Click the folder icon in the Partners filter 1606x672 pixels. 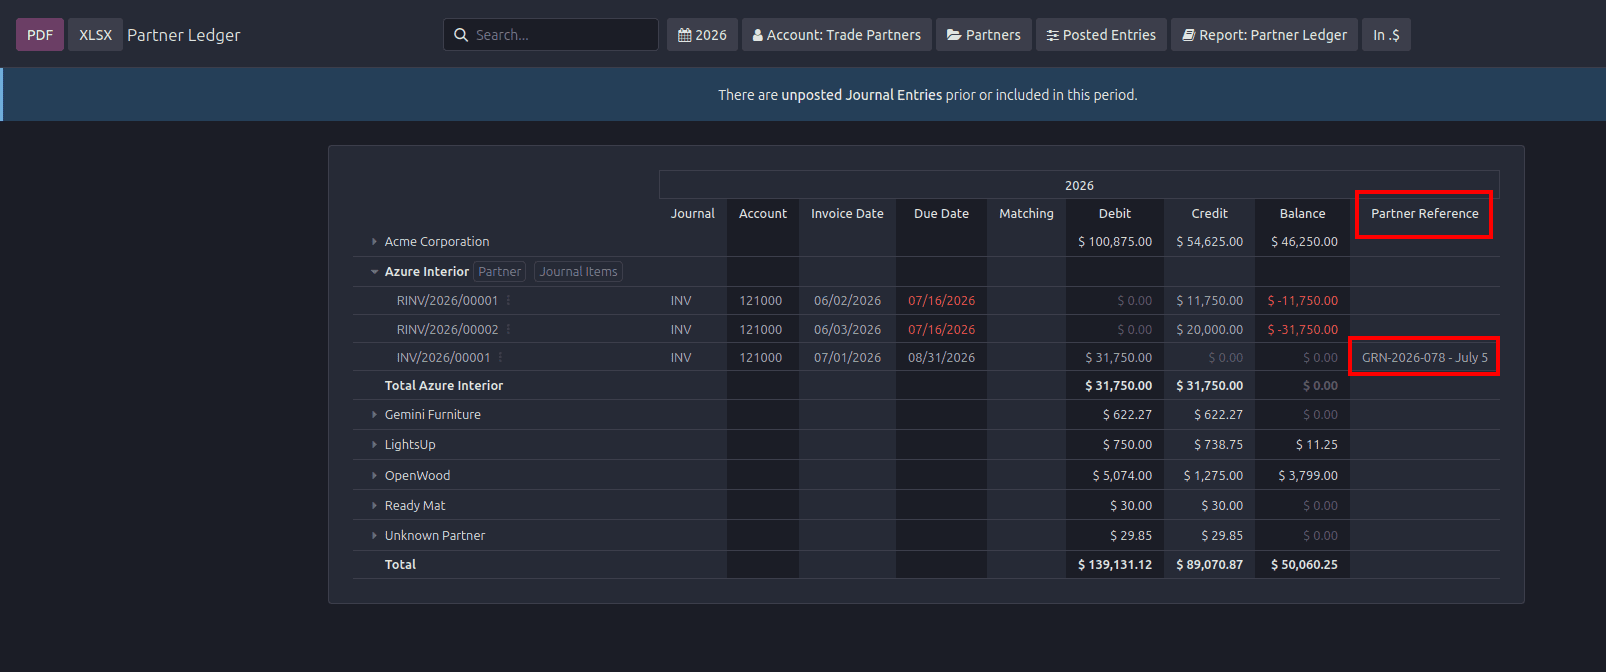coord(954,35)
